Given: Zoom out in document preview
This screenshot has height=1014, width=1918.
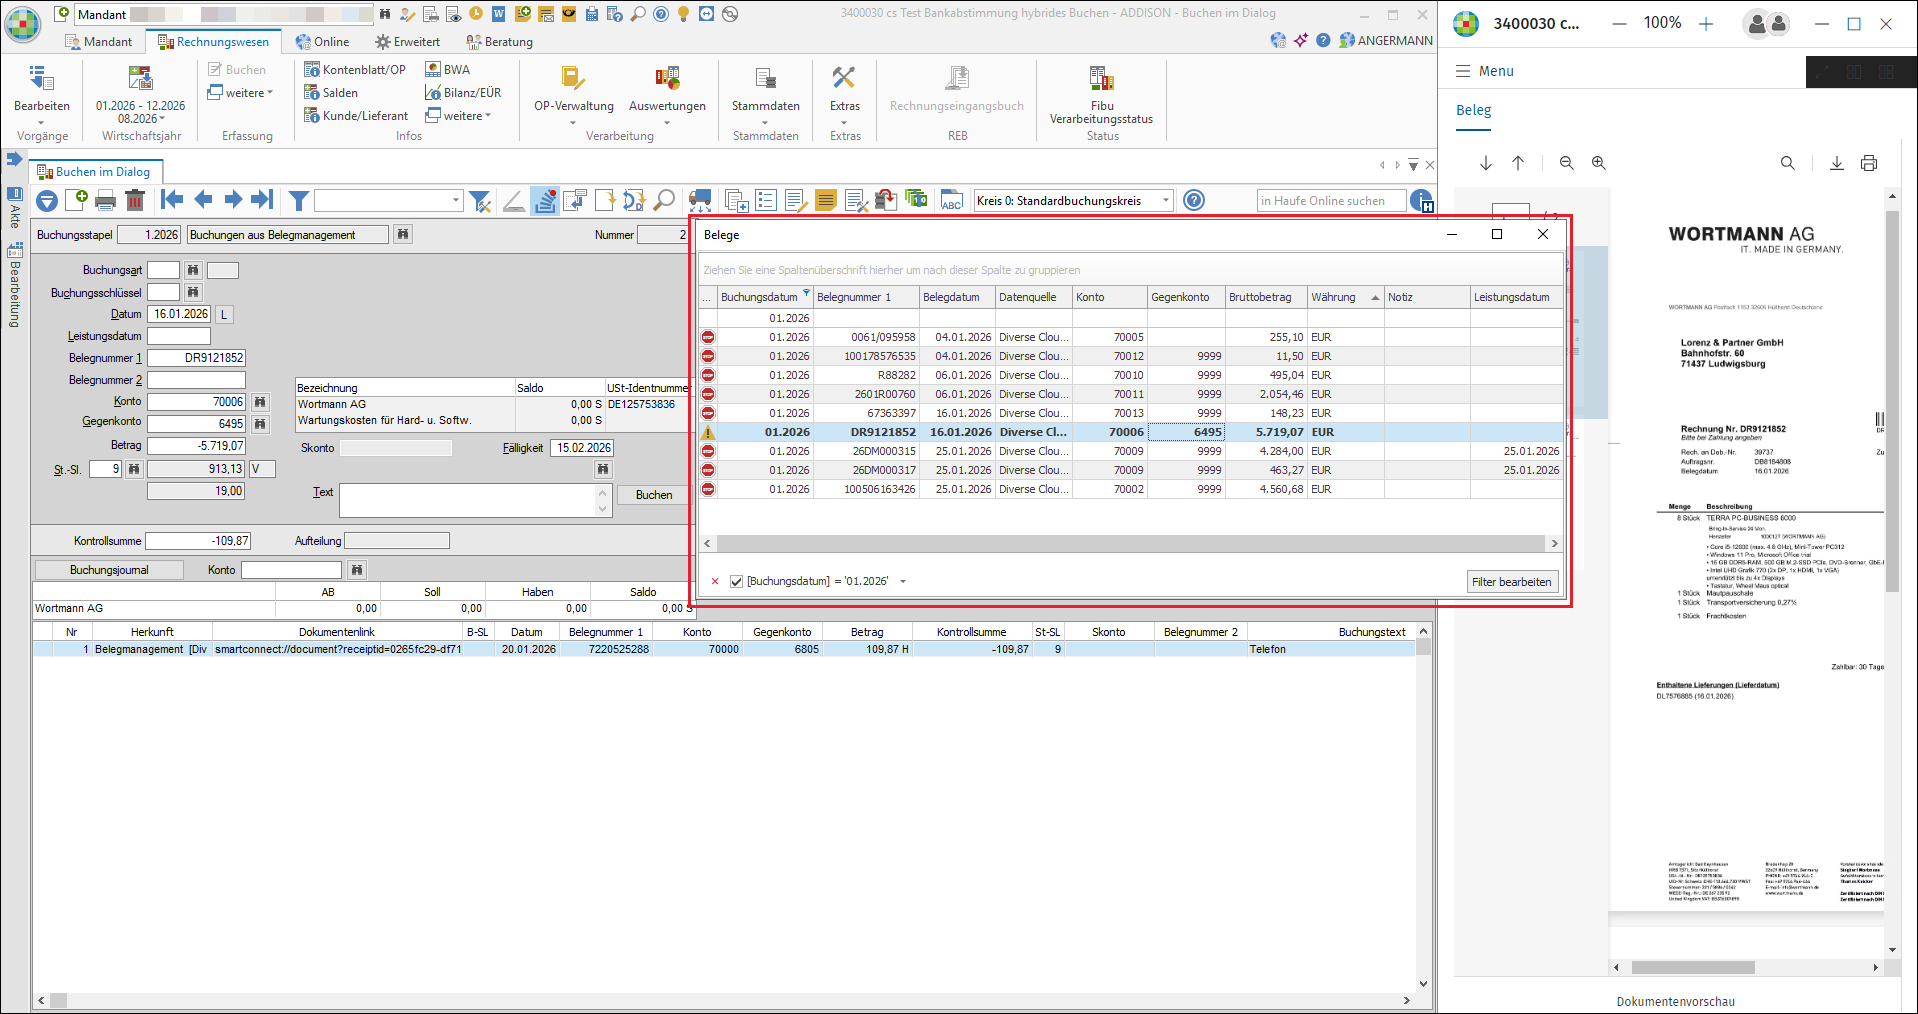Looking at the screenshot, I should (x=1567, y=163).
